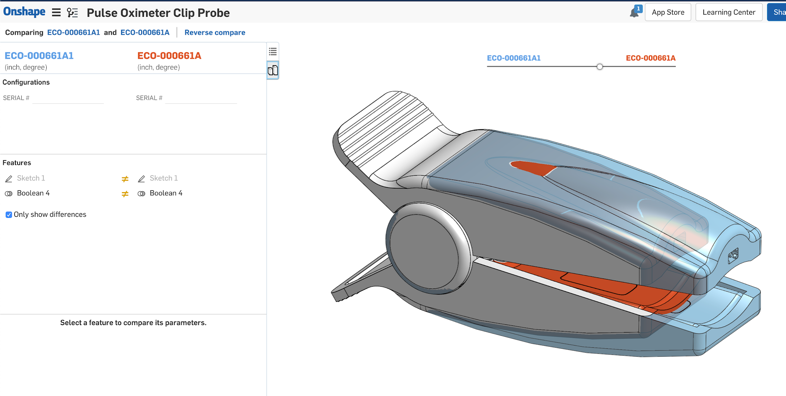The height and width of the screenshot is (396, 786).
Task: Switch to the feature list panel icon
Action: tap(273, 51)
